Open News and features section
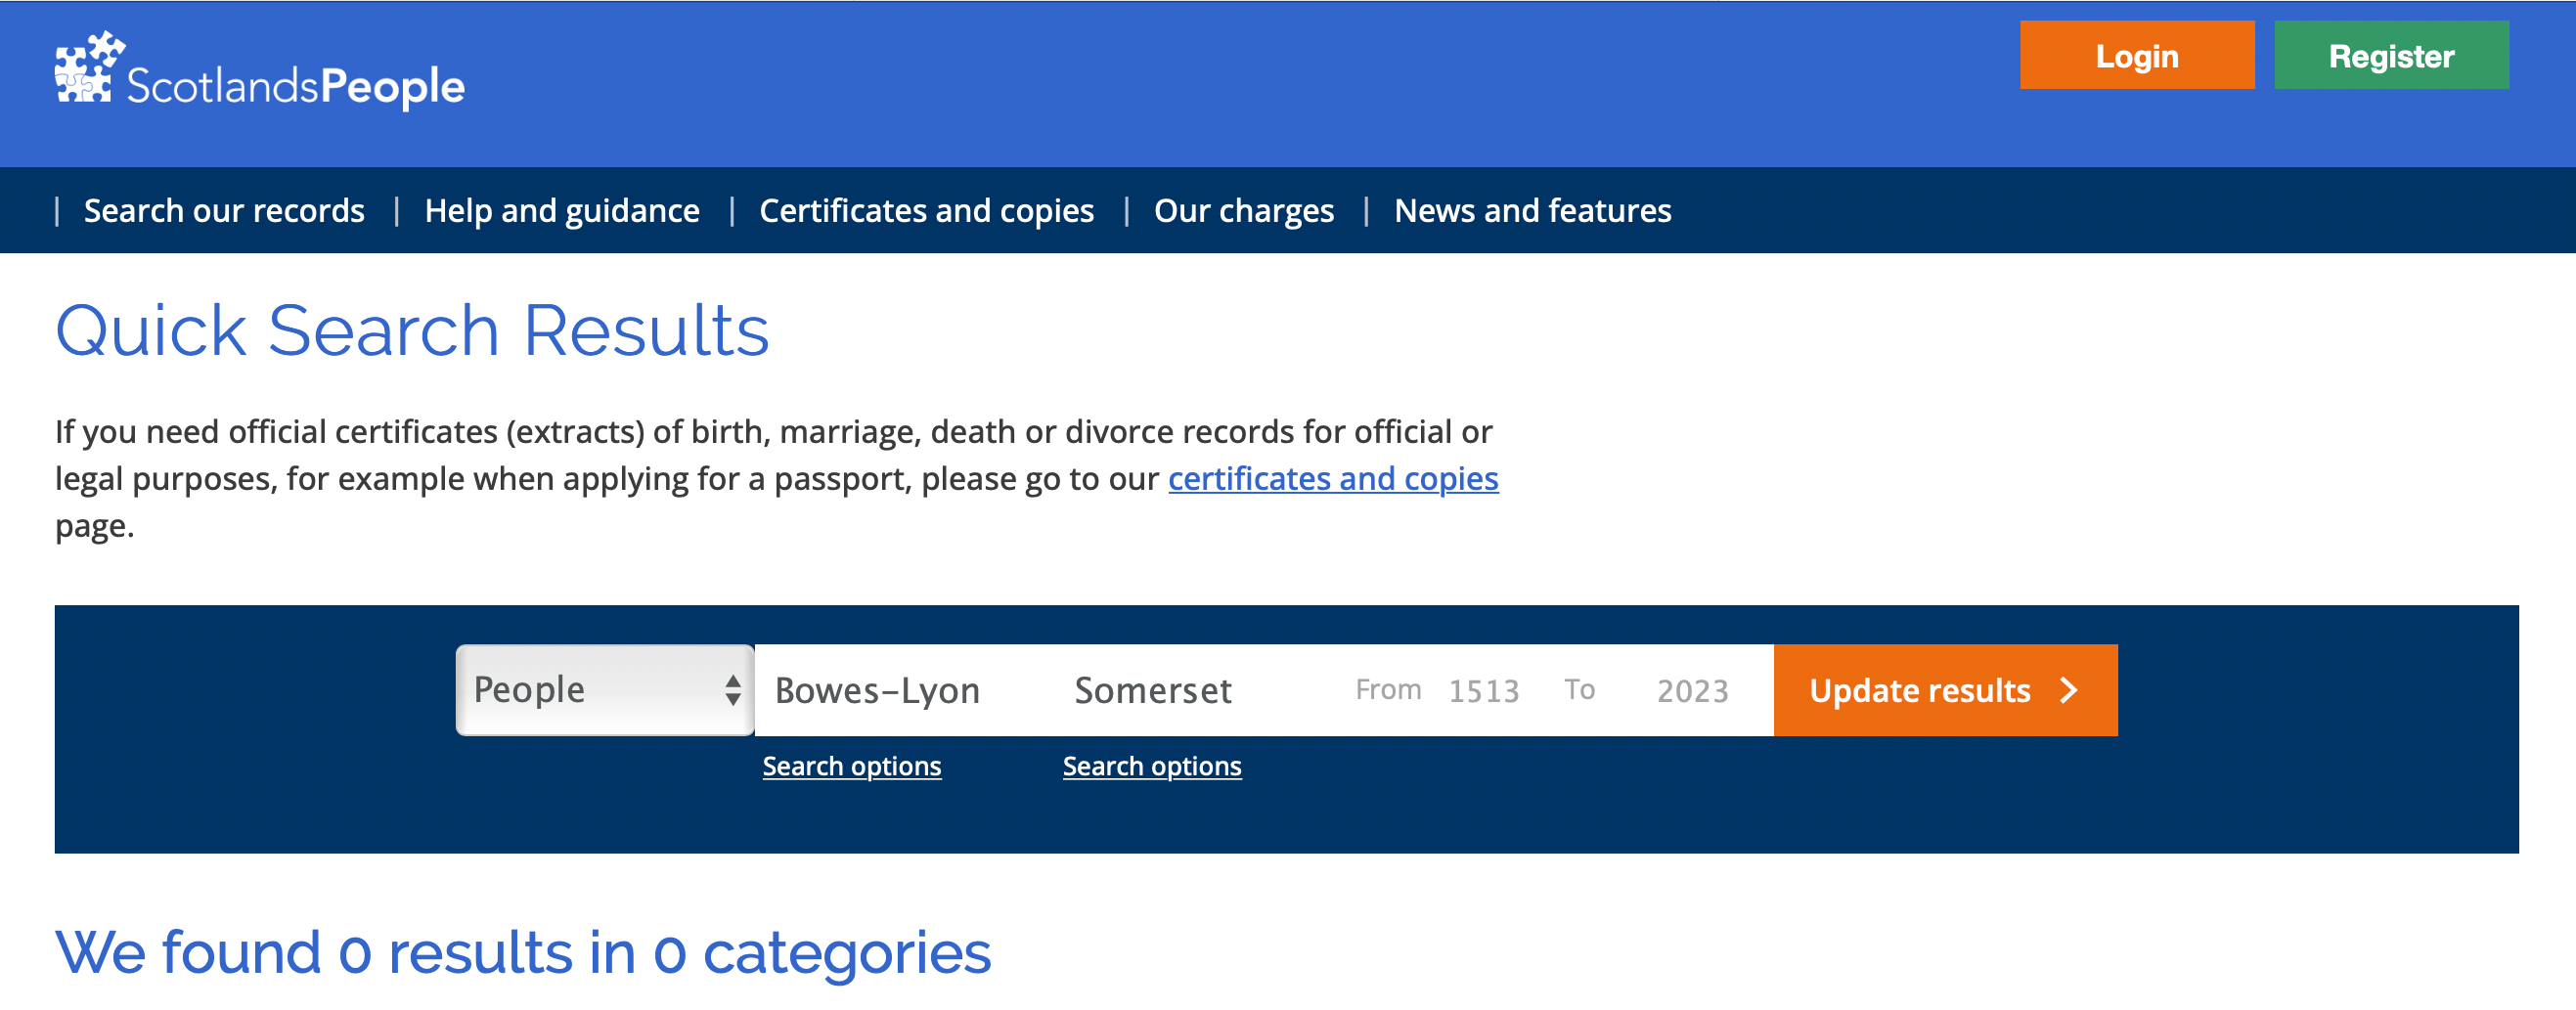 pyautogui.click(x=1532, y=210)
